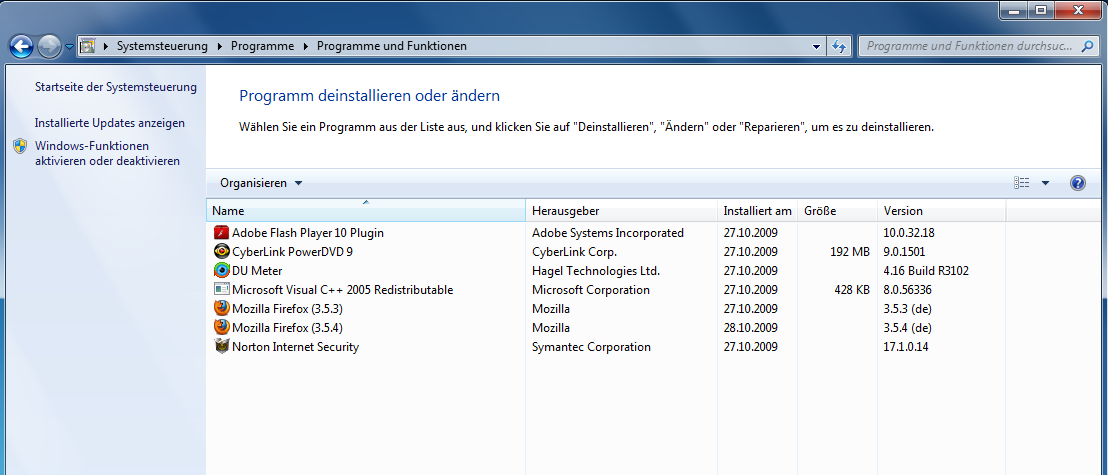Open the help question mark icon
Image resolution: width=1108 pixels, height=475 pixels.
(1077, 183)
